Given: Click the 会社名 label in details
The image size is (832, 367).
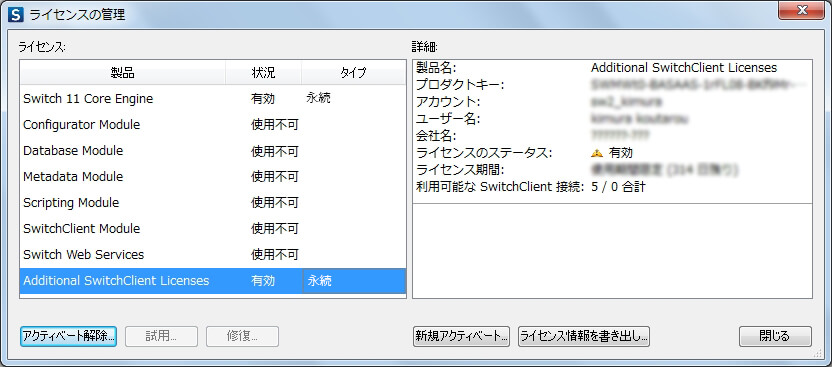Looking at the screenshot, I should tap(436, 136).
